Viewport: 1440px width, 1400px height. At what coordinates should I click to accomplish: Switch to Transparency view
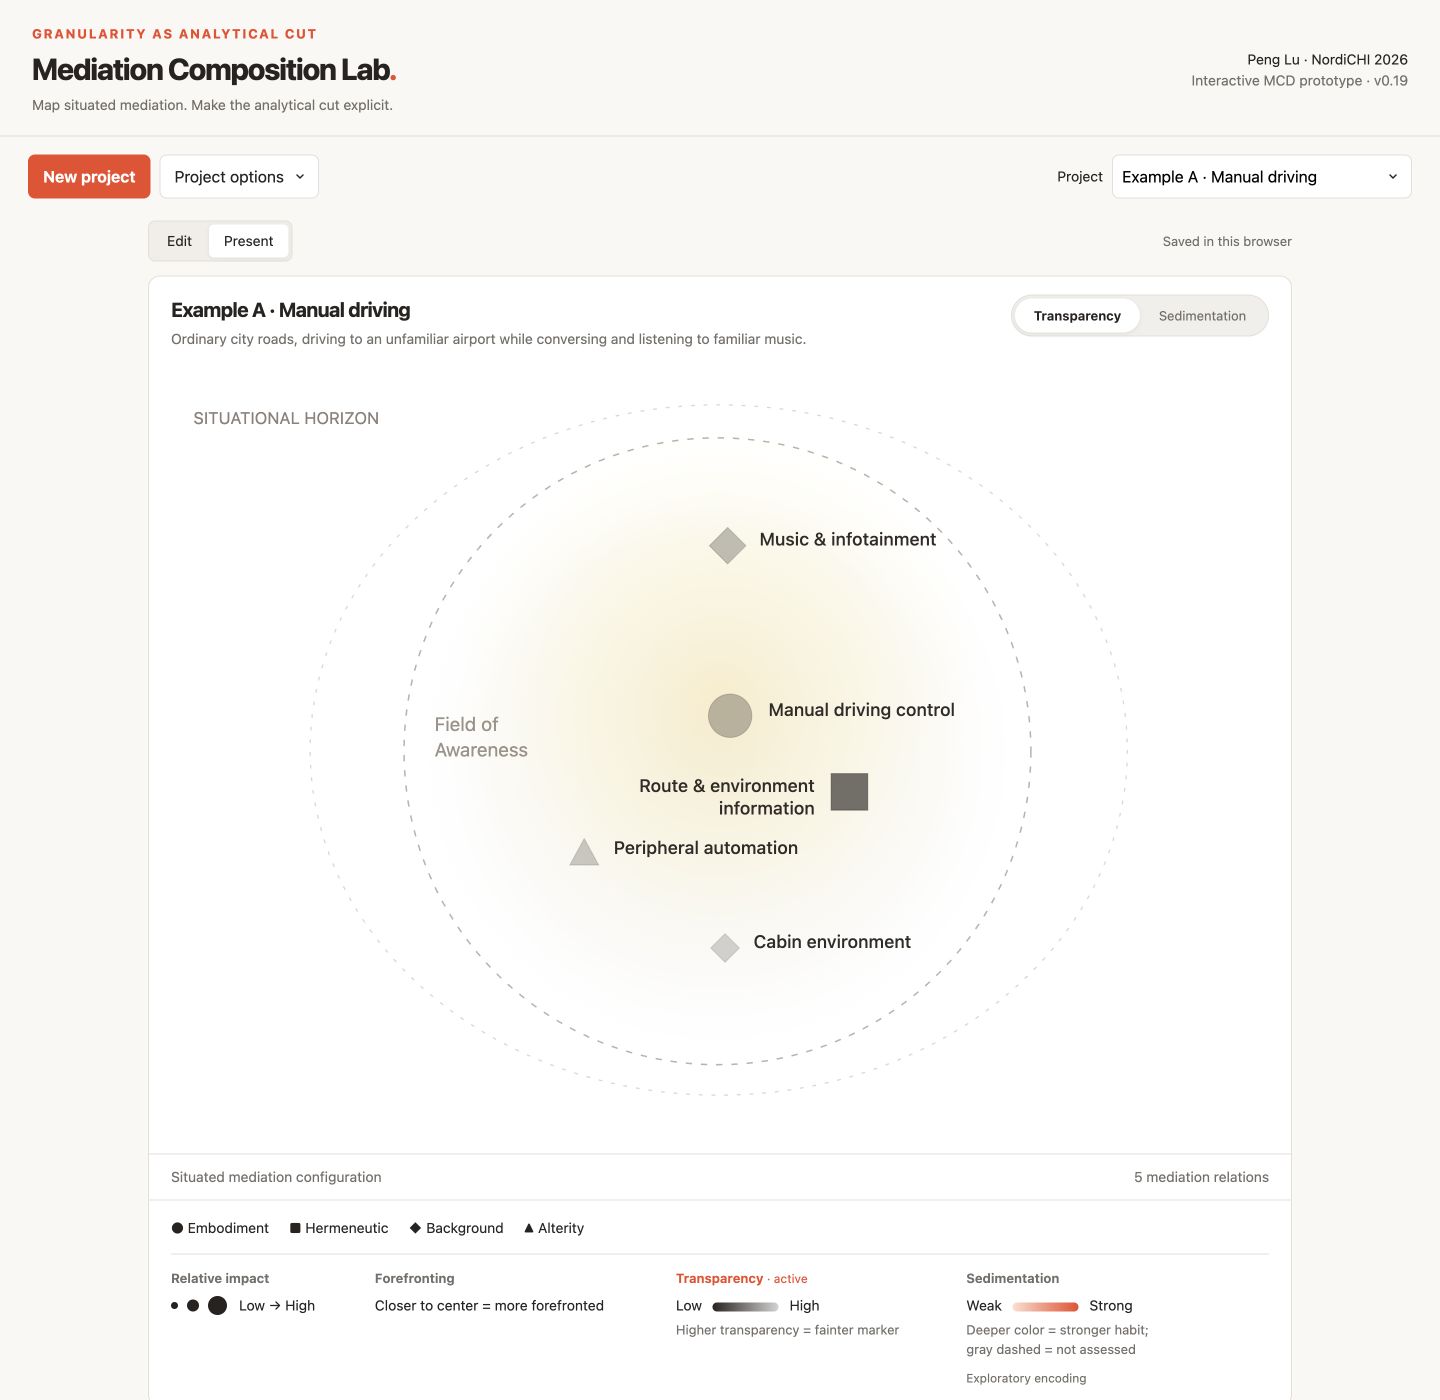[1077, 316]
